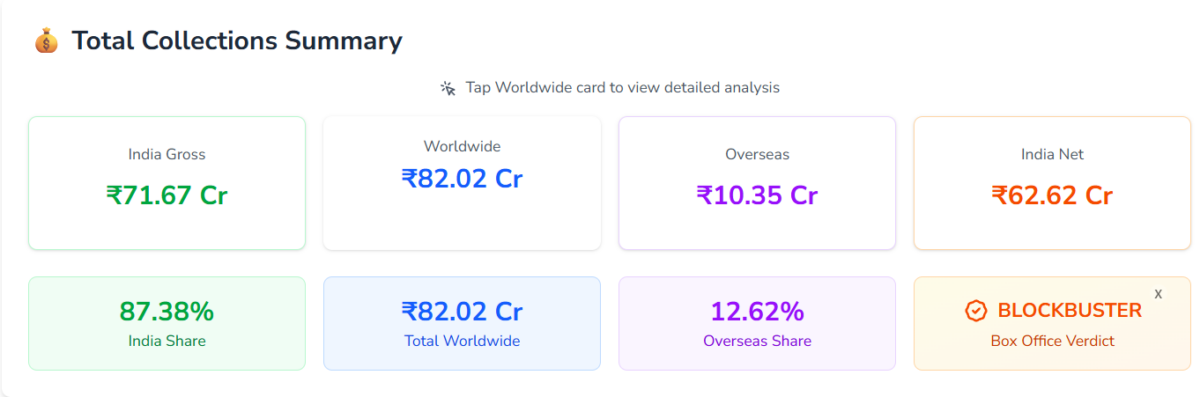Click the Box Office Verdict label

coord(1052,341)
